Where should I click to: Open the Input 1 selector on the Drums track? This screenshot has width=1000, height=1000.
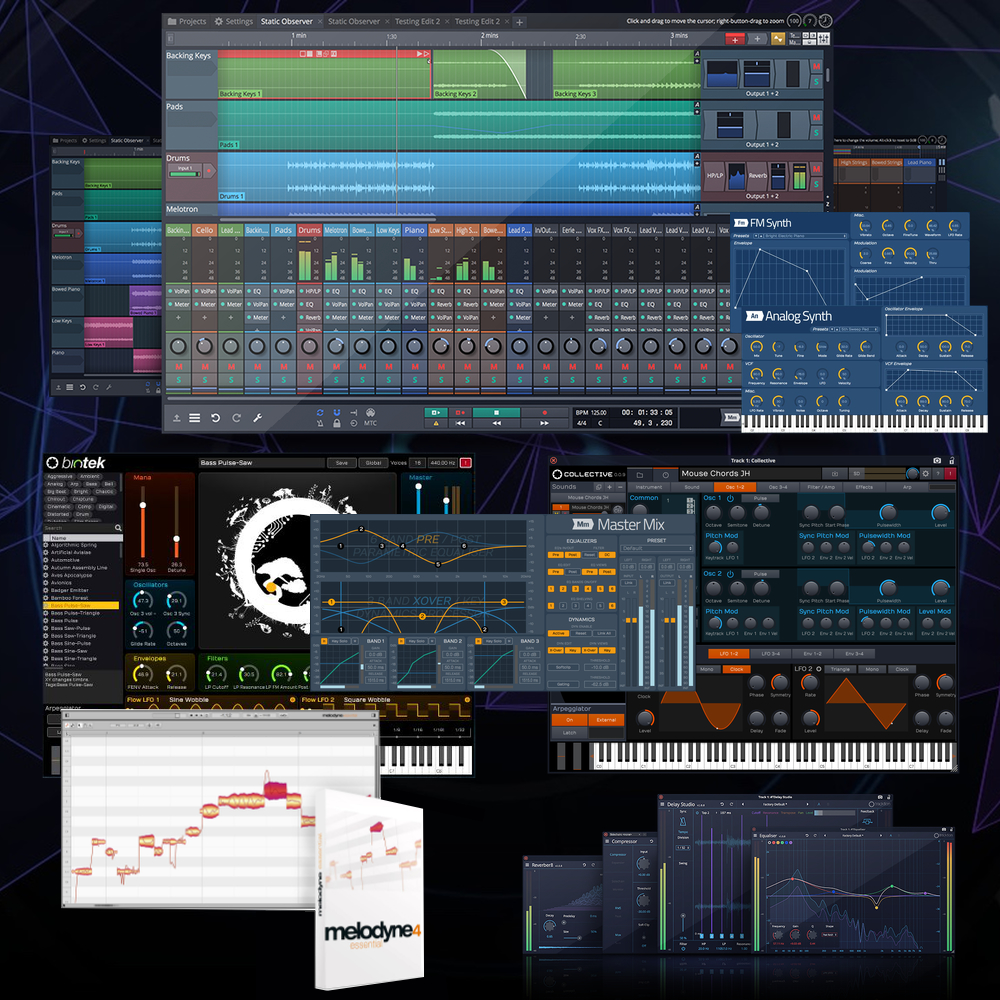point(185,171)
